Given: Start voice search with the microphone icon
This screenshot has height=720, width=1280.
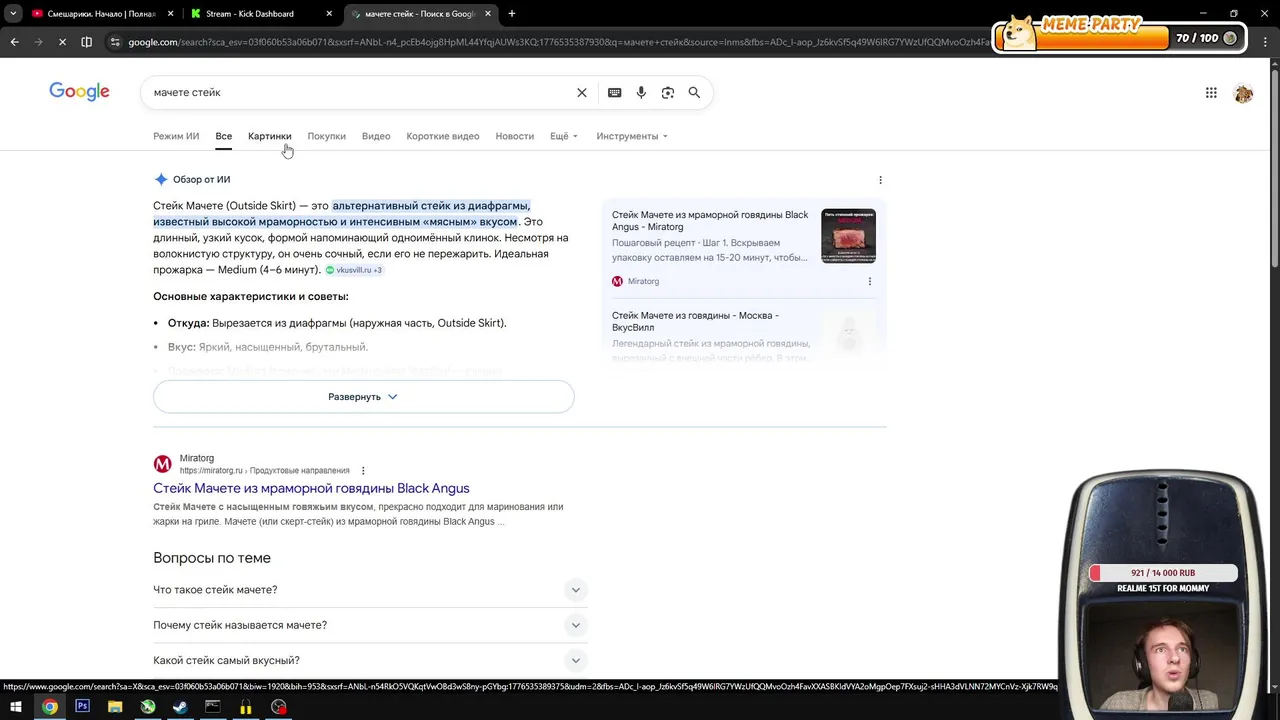Looking at the screenshot, I should pos(641,92).
